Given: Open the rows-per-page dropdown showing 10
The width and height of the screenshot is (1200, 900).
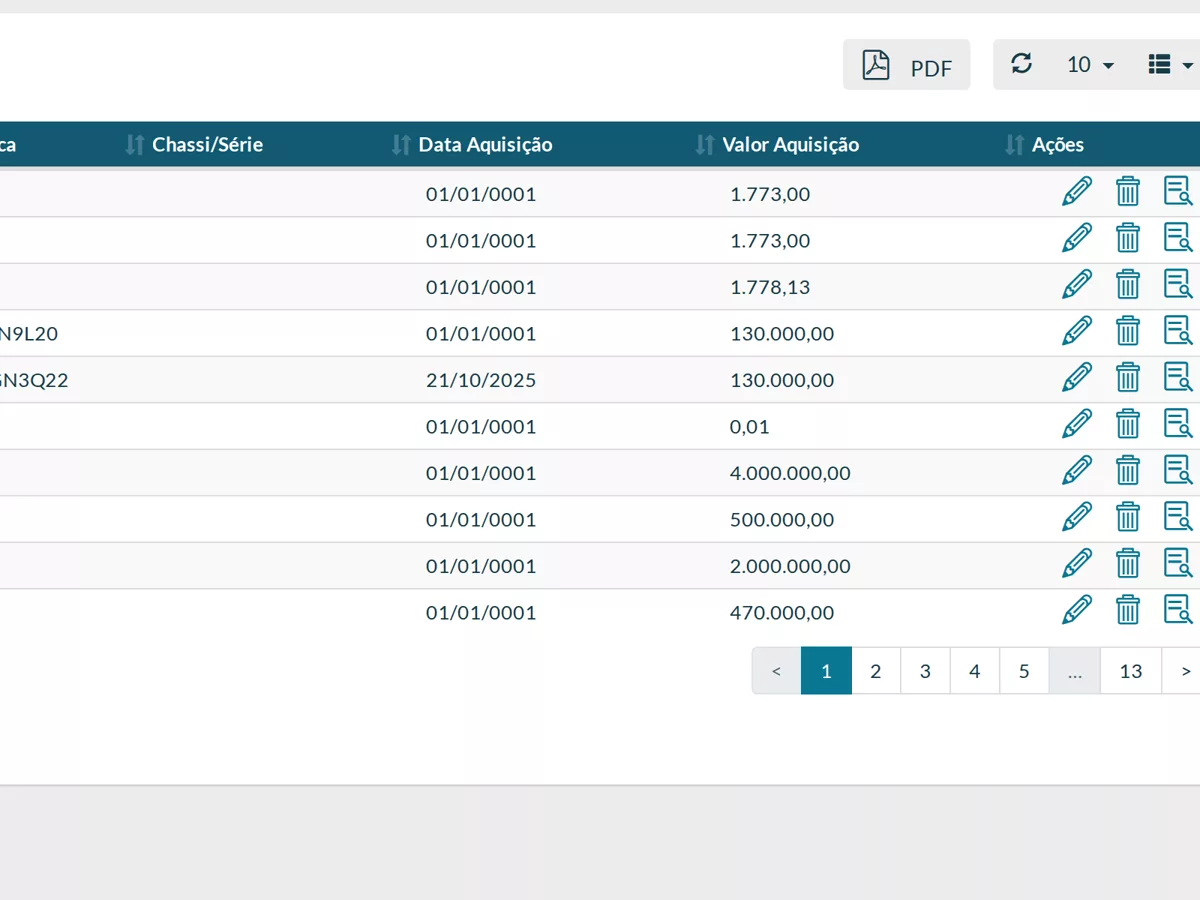Looking at the screenshot, I should pyautogui.click(x=1090, y=65).
